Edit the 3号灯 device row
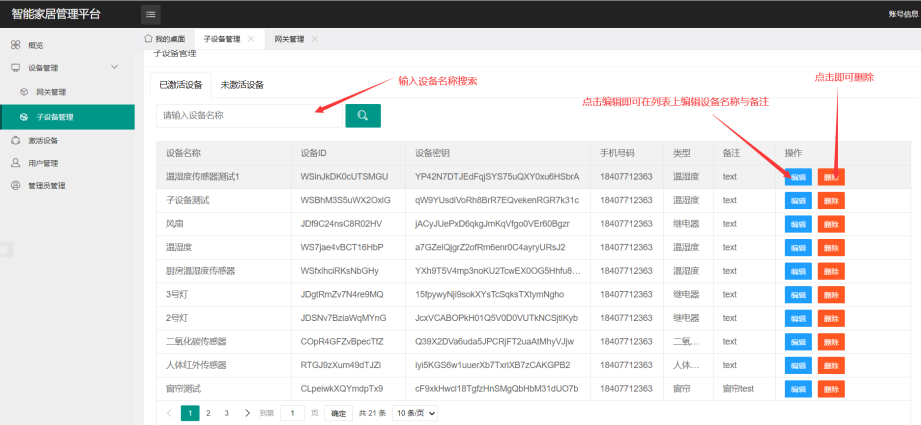The height and width of the screenshot is (425, 921). [x=798, y=295]
